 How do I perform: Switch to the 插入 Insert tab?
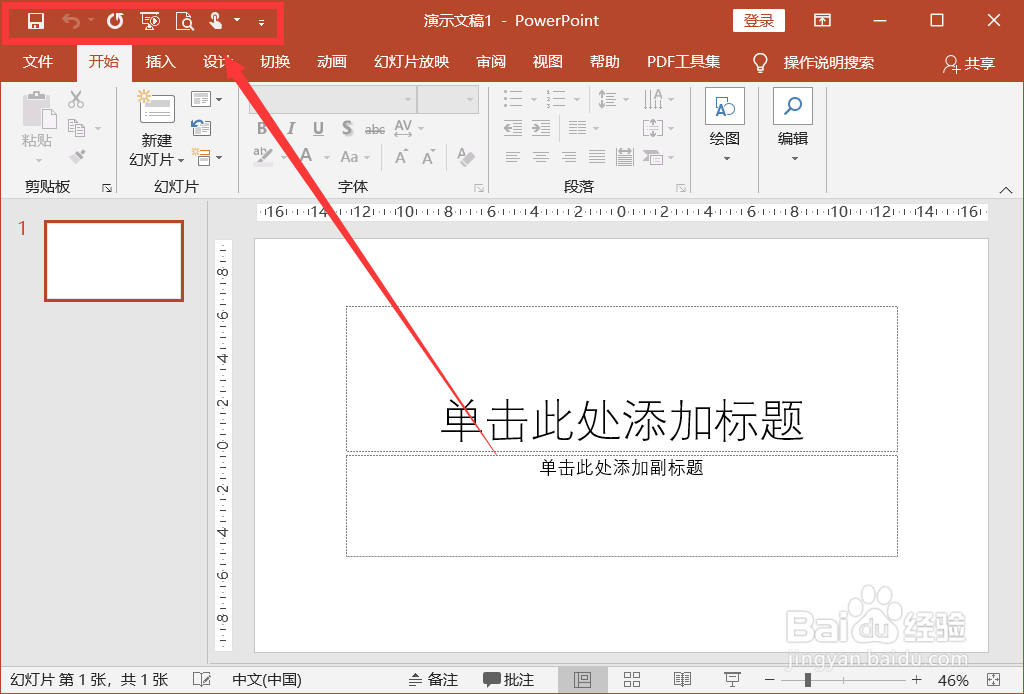coord(161,62)
